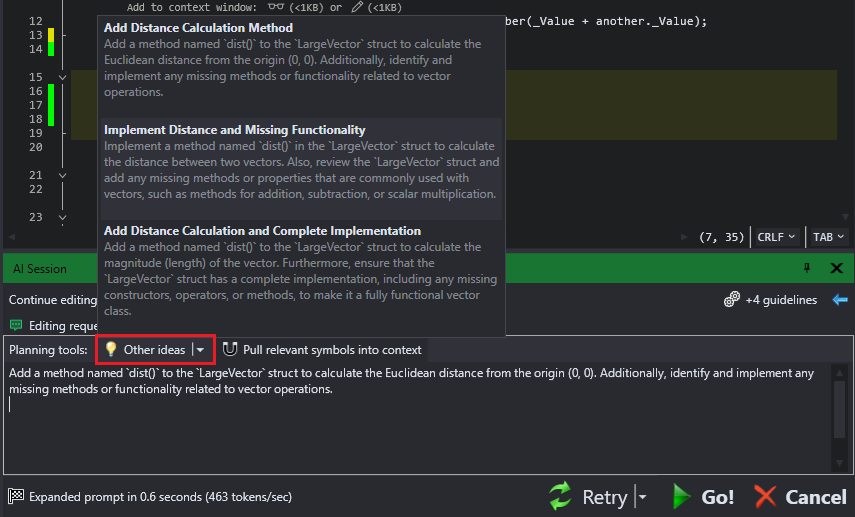Click the Editing request chat icon
The image size is (855, 517).
tap(16, 326)
